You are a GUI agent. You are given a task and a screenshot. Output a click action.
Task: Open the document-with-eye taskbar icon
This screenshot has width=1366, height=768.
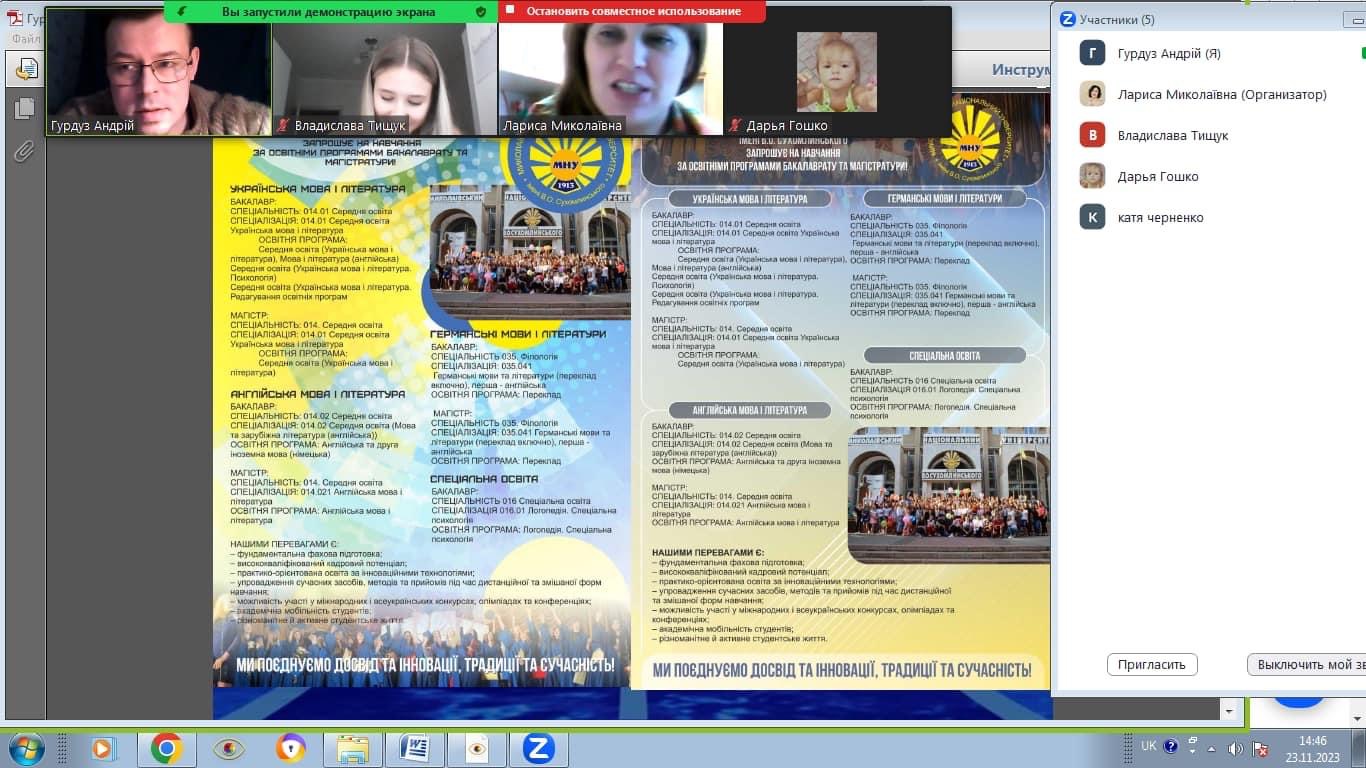coord(476,748)
